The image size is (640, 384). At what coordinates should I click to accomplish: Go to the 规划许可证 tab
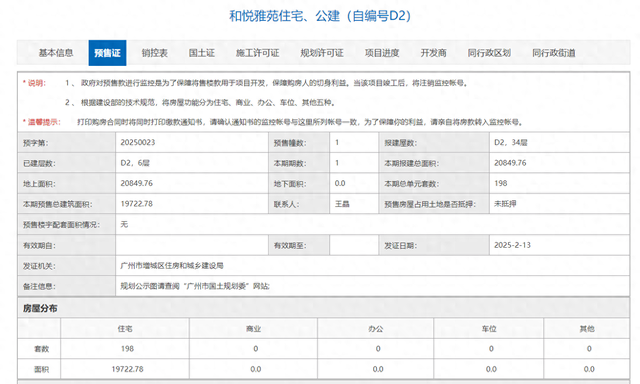(x=322, y=53)
